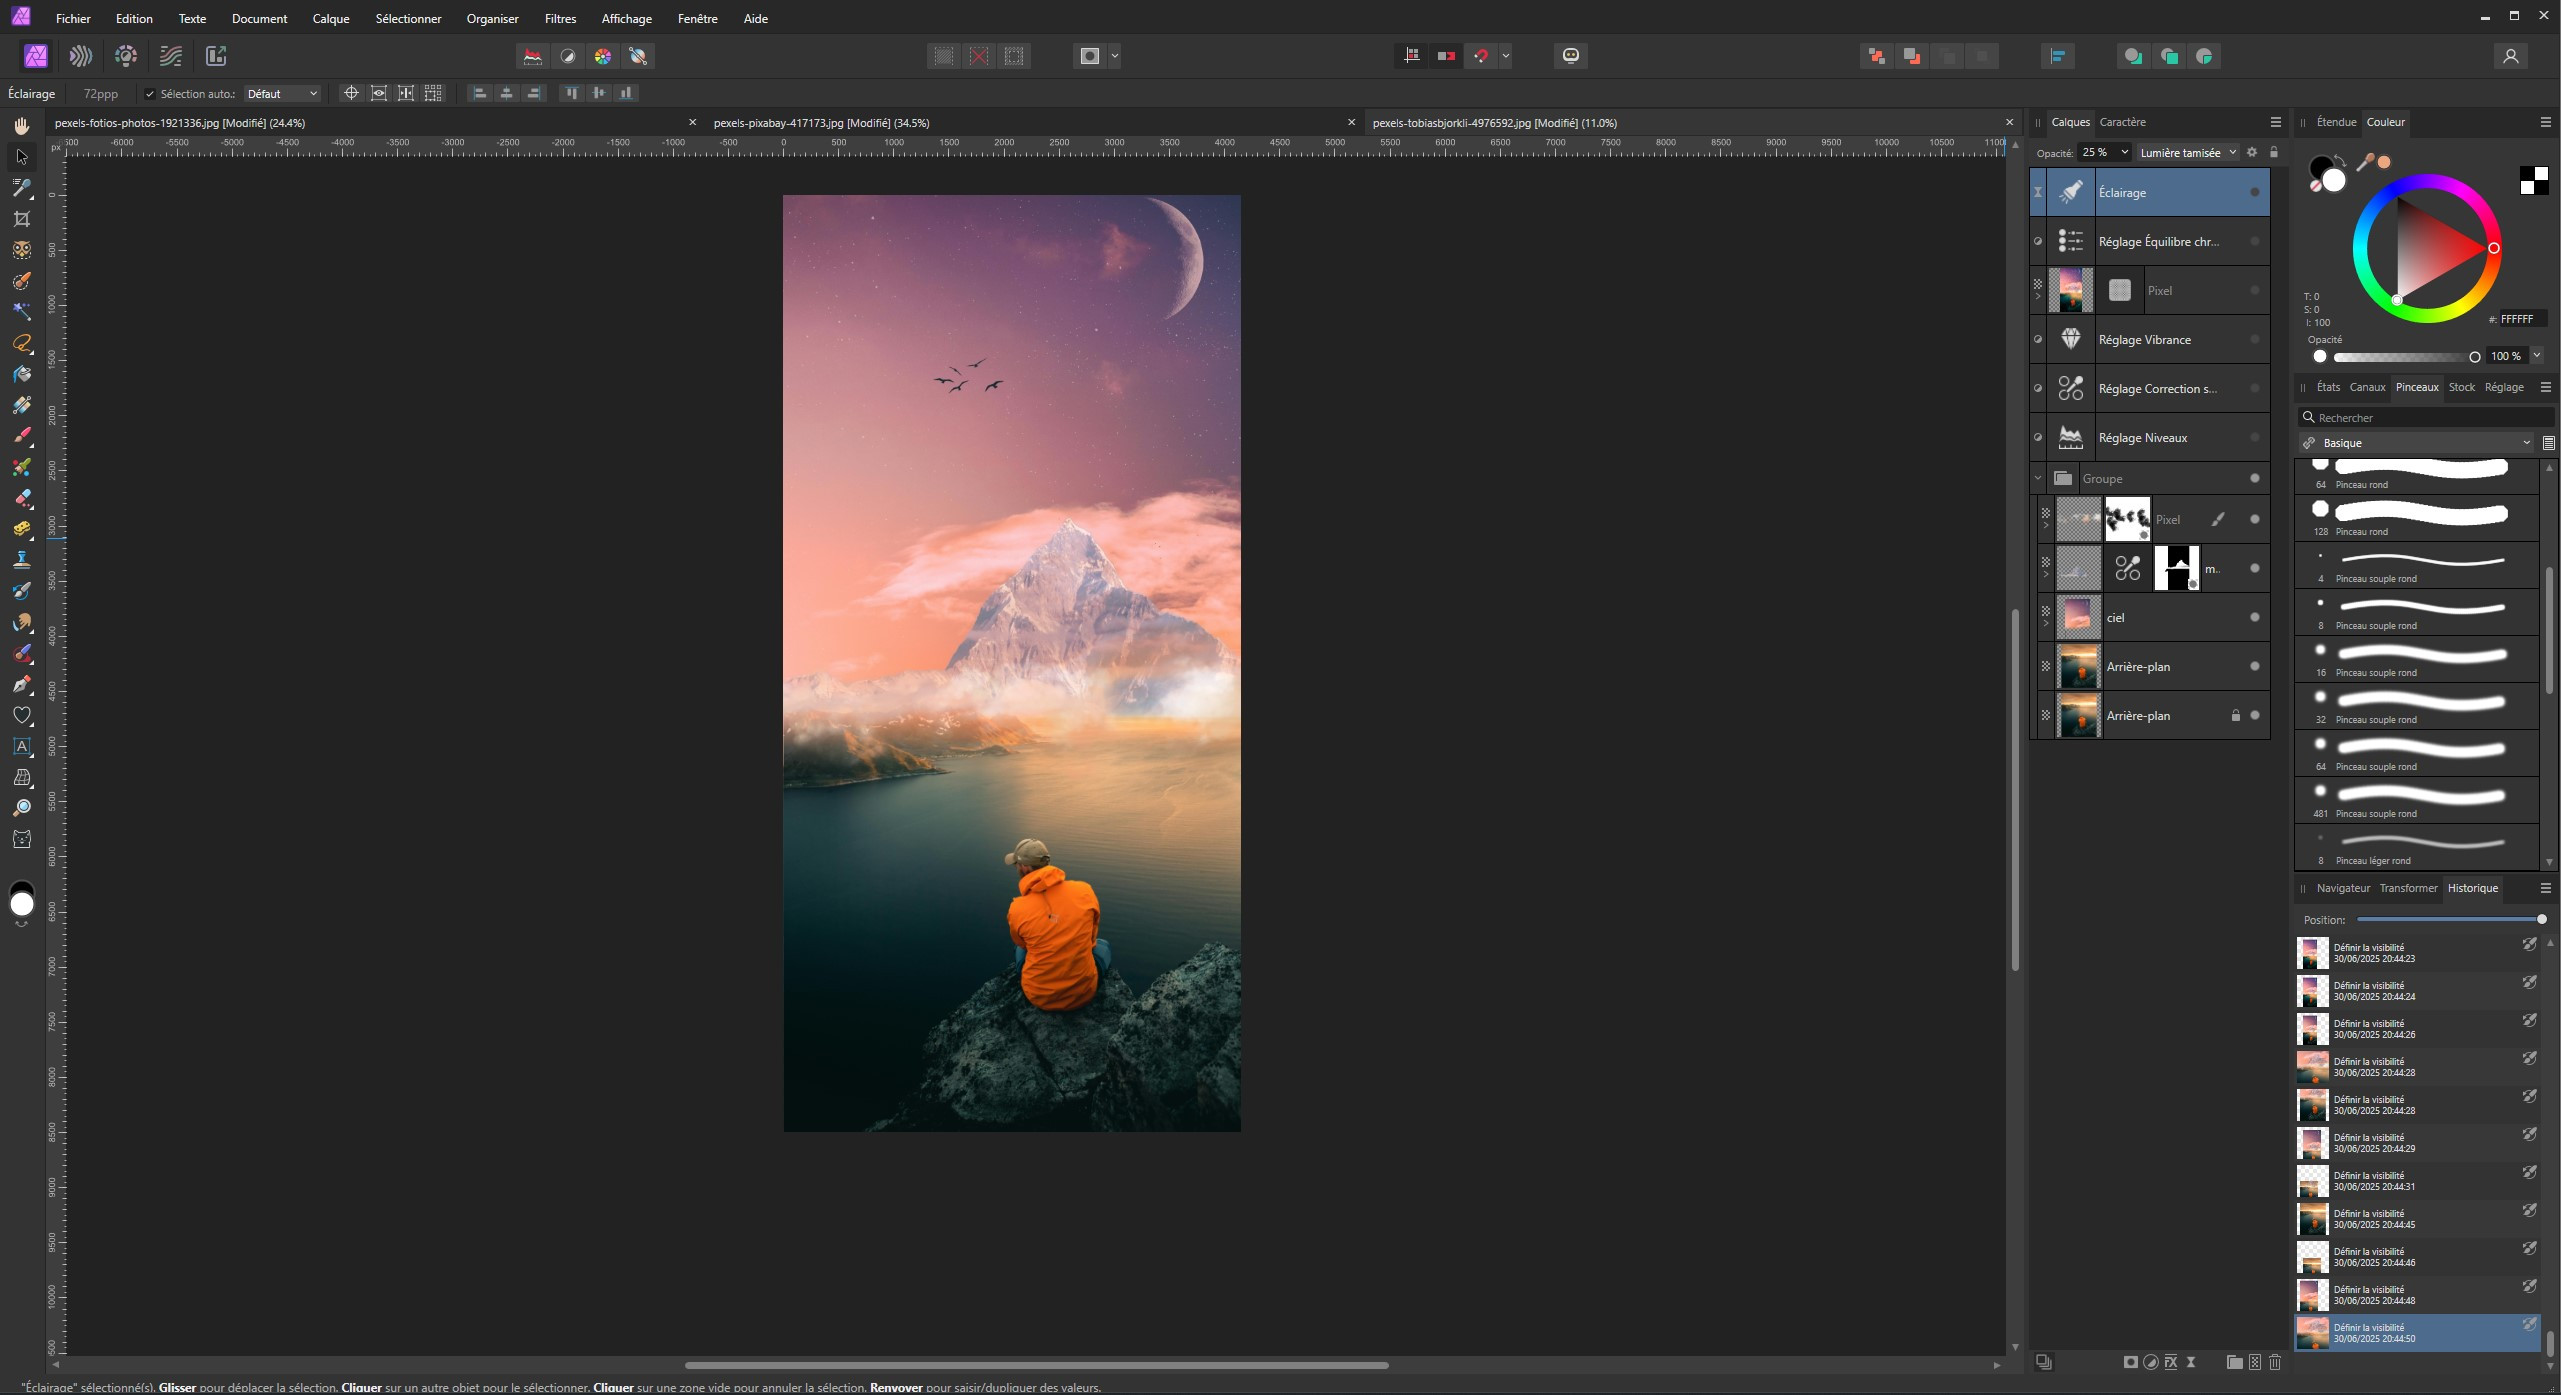Select the Zoom tool
Viewport: 2561px width, 1395px height.
pos(22,808)
